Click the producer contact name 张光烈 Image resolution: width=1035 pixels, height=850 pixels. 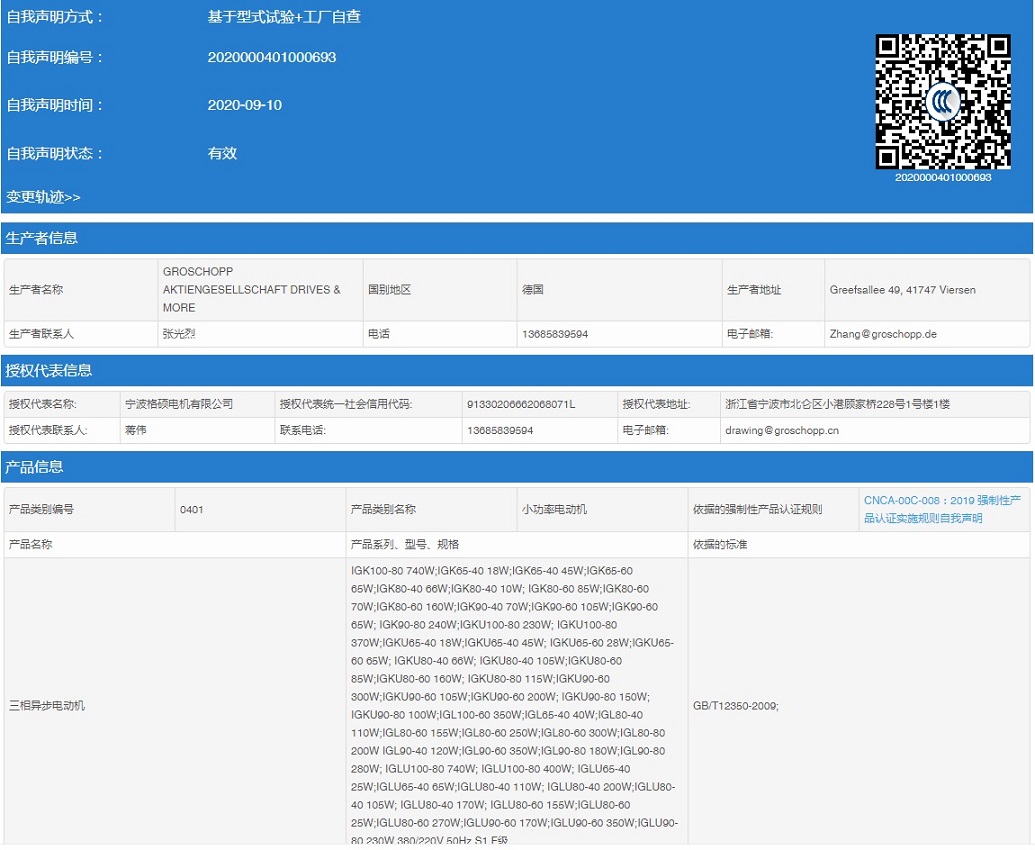179,334
